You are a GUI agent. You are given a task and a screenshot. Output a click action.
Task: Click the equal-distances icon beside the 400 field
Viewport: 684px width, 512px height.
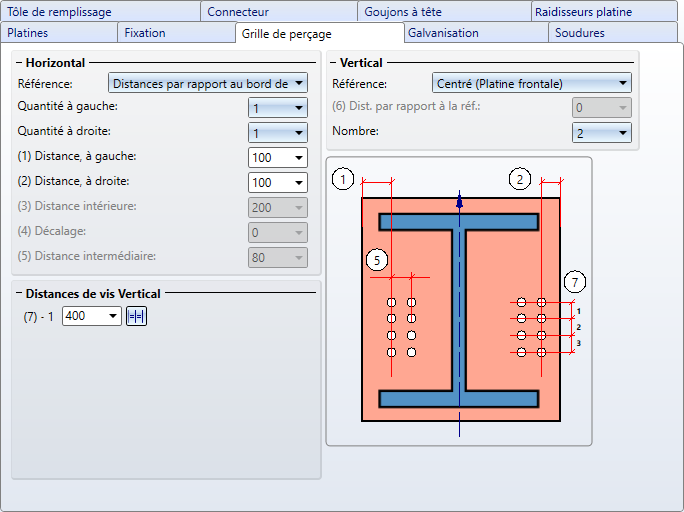(x=136, y=316)
